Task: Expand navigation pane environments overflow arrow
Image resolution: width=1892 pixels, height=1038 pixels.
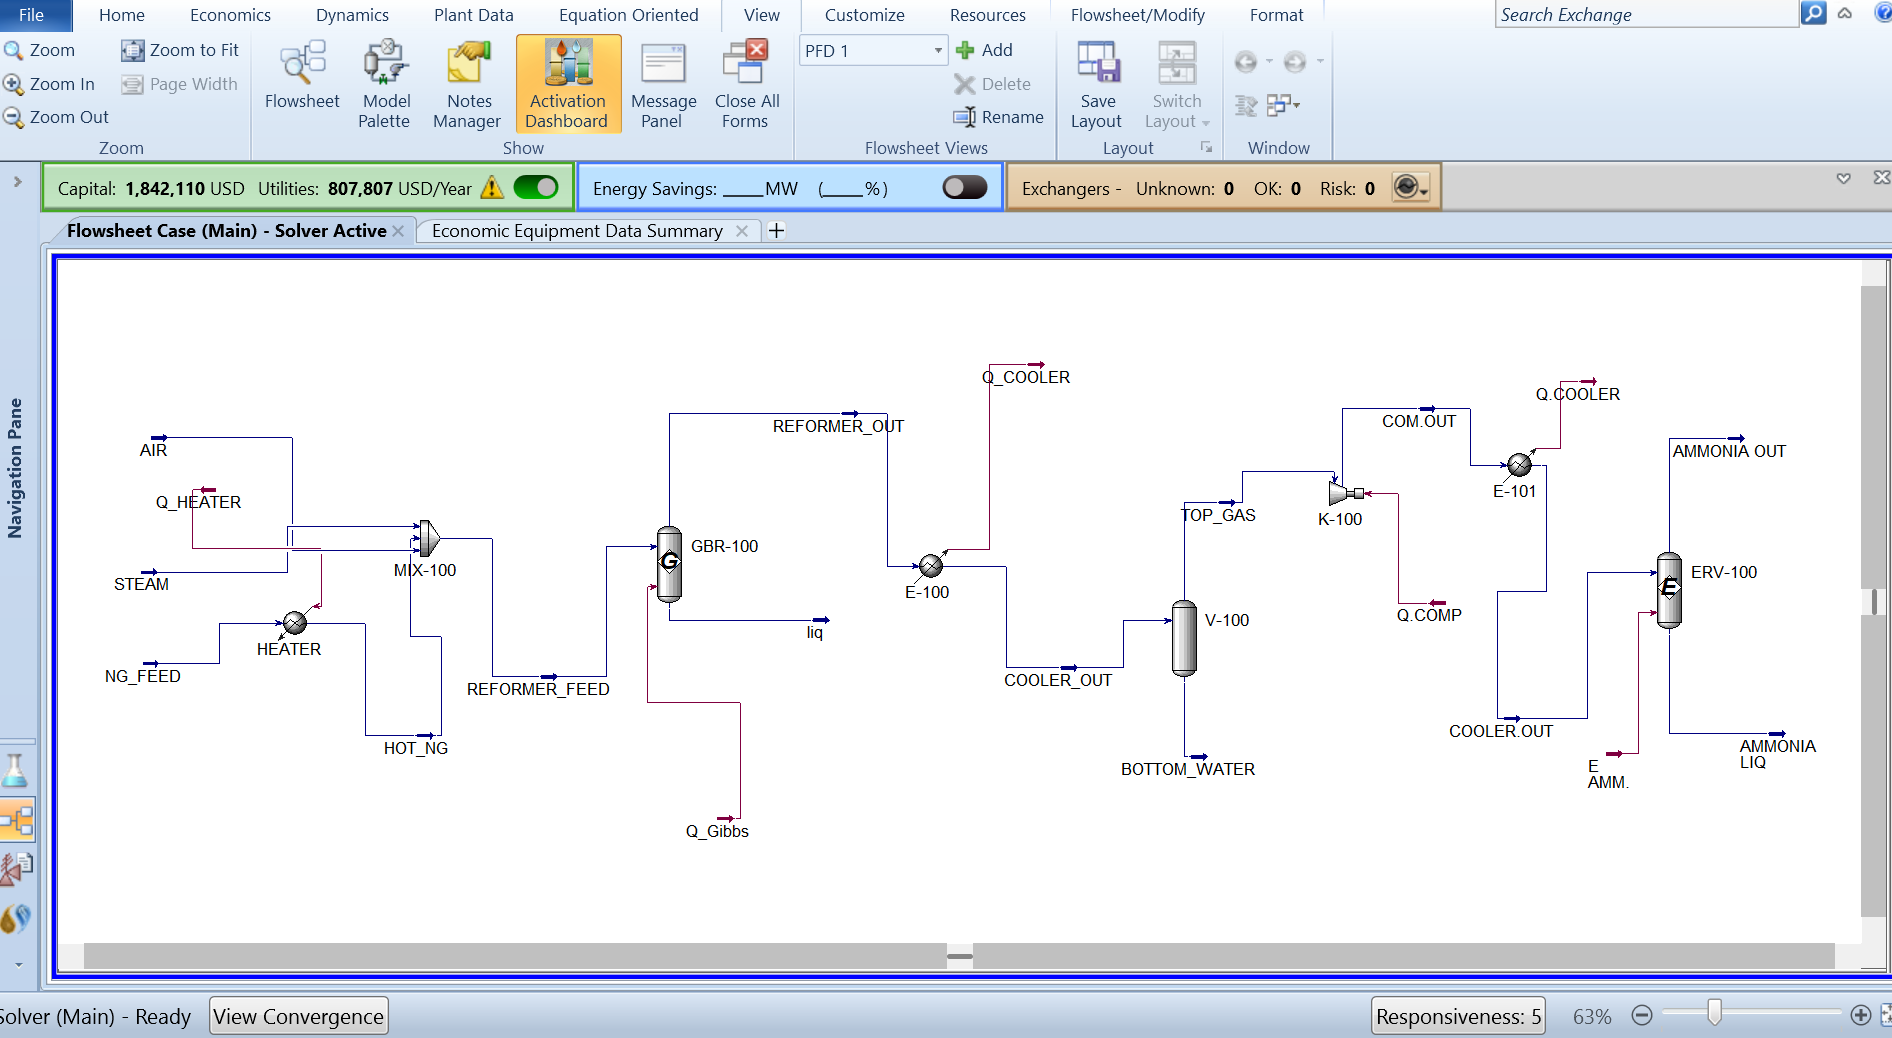Action: tap(18, 965)
